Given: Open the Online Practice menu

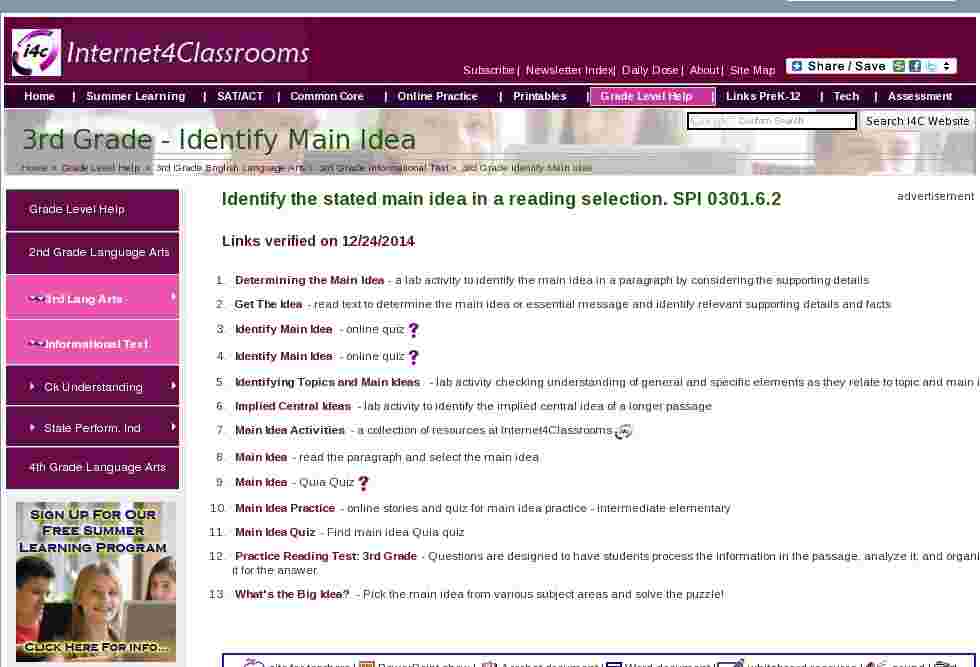Looking at the screenshot, I should (x=438, y=96).
